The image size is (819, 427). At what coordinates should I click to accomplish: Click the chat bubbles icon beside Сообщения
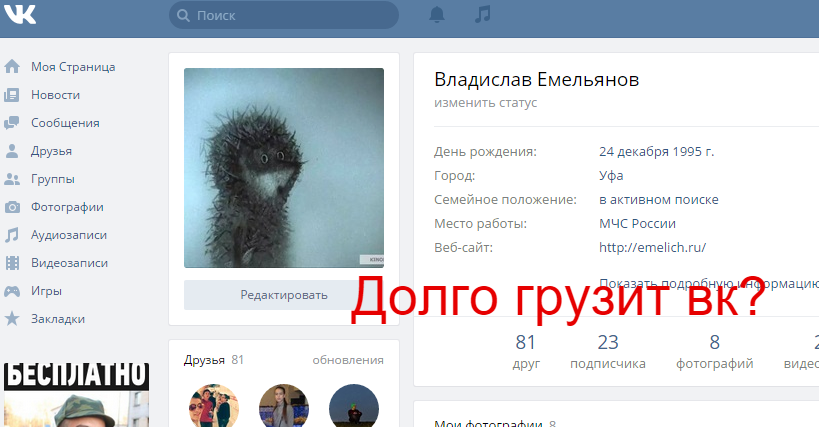[11, 123]
